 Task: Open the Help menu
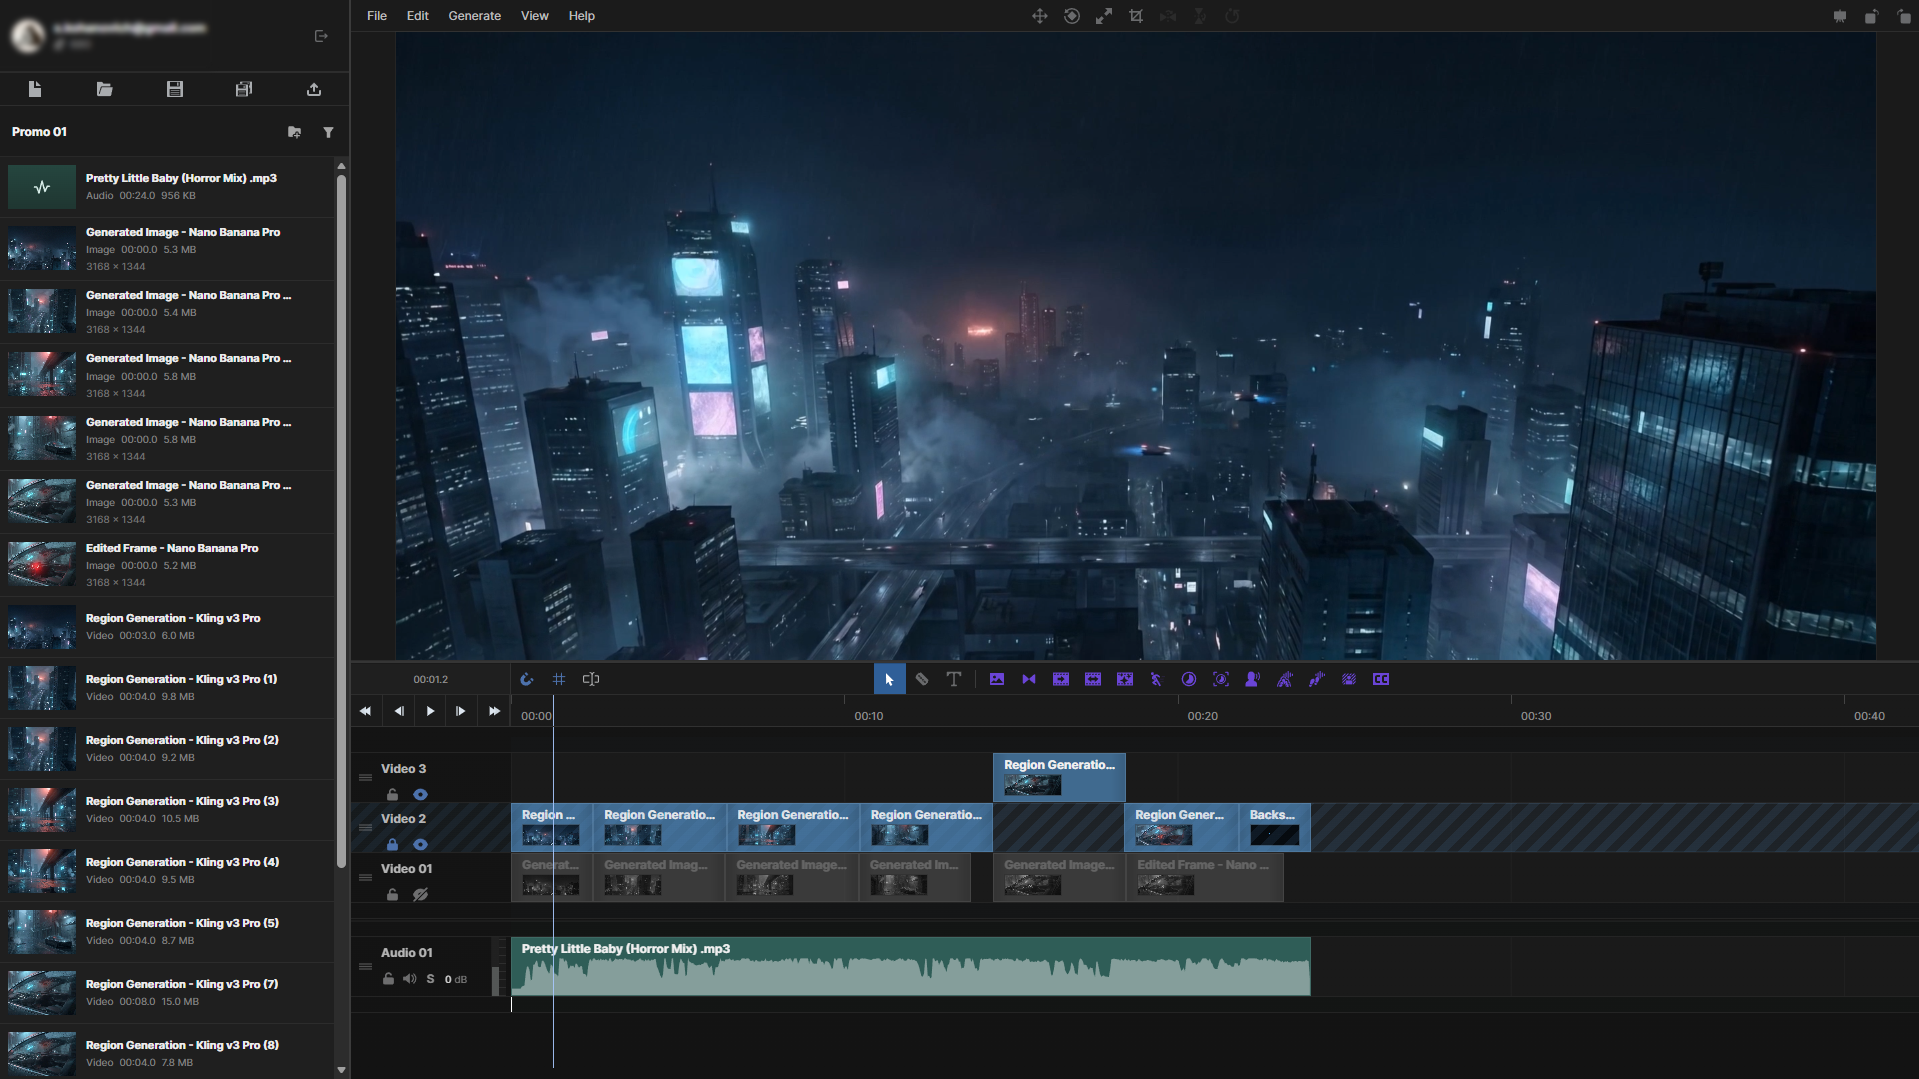coord(582,16)
